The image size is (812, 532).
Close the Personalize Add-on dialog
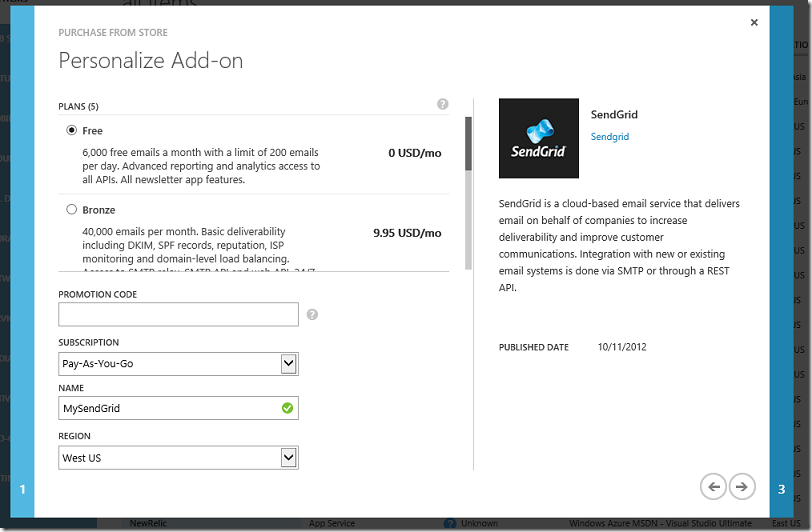(x=754, y=22)
